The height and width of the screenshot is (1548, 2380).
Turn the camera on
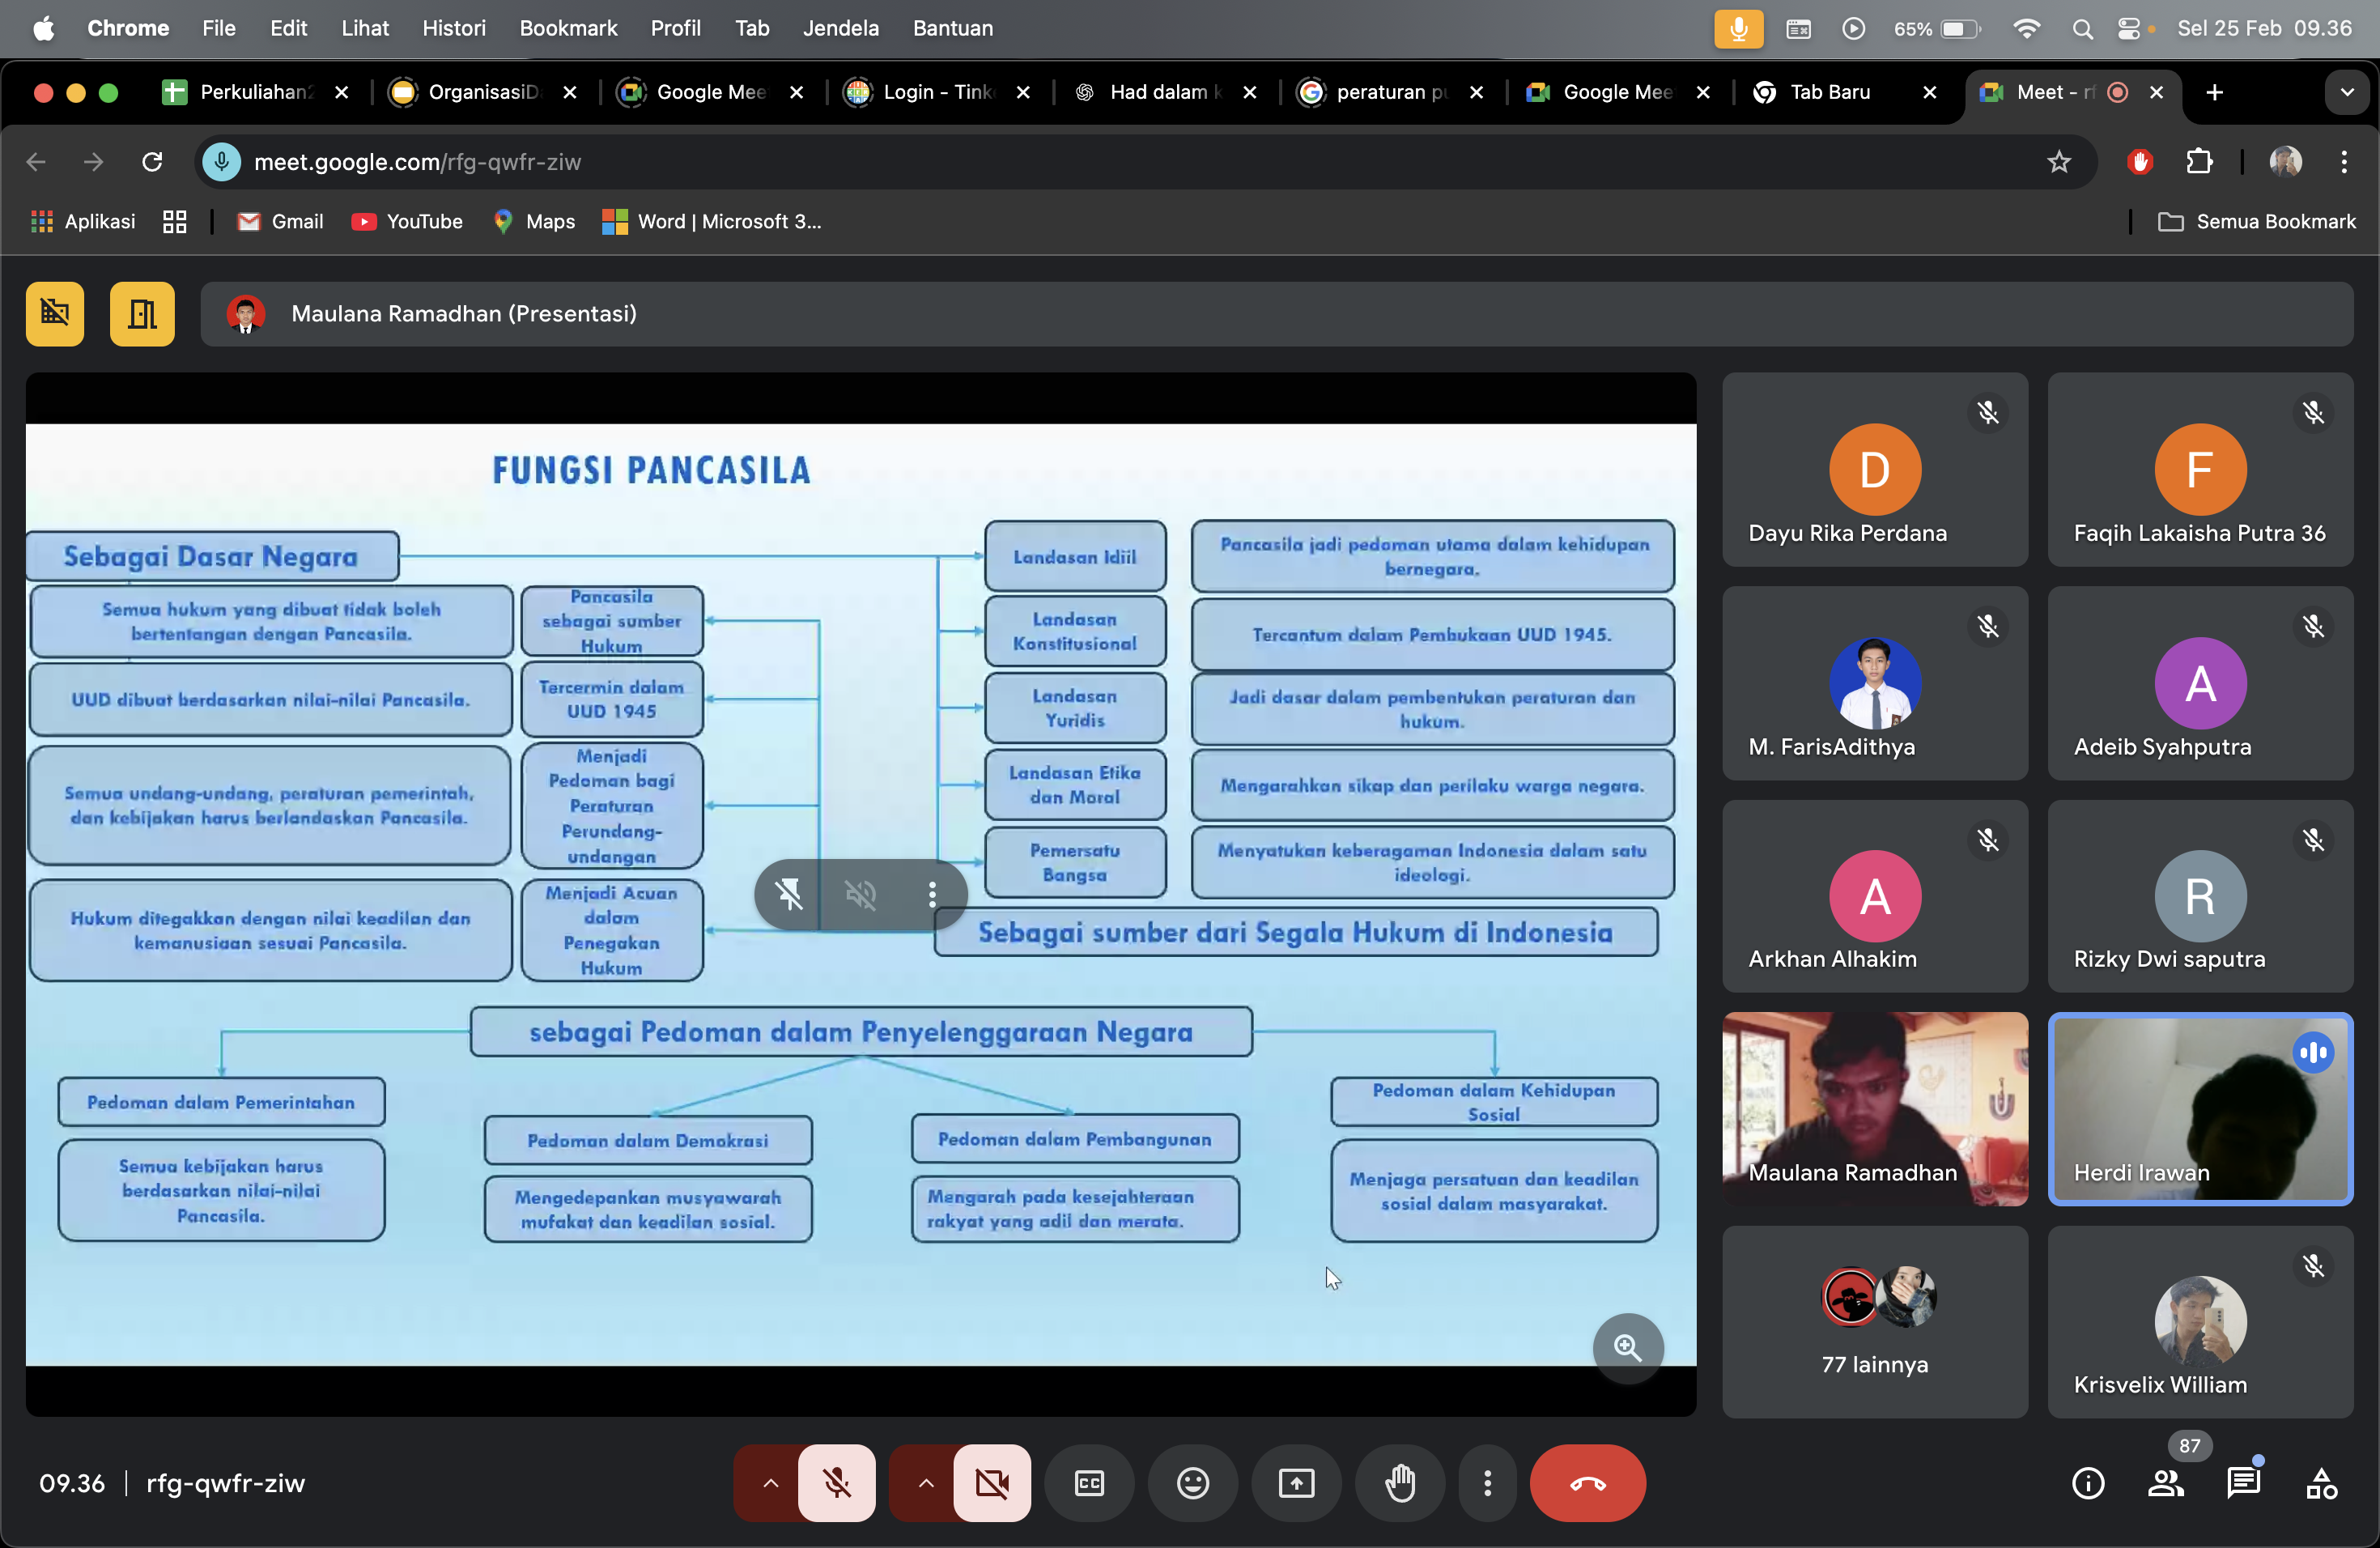pyautogui.click(x=991, y=1482)
